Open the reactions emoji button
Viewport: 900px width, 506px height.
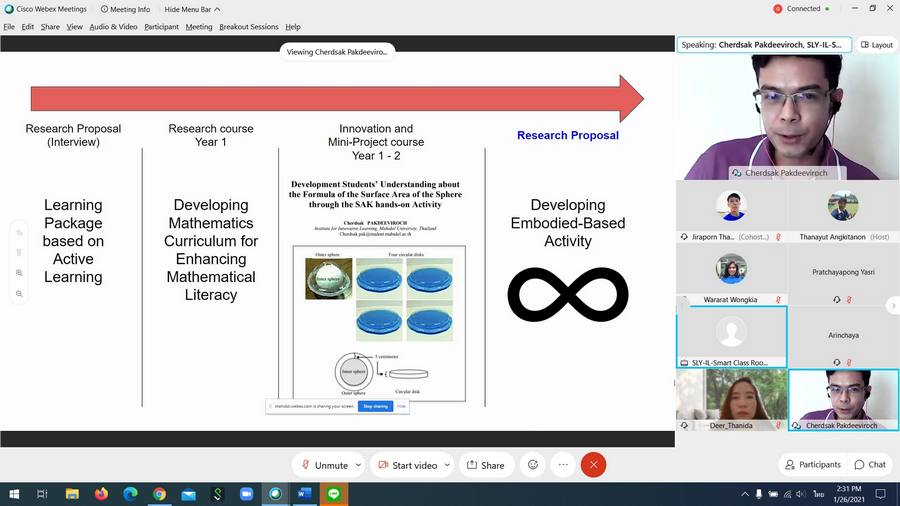(533, 465)
